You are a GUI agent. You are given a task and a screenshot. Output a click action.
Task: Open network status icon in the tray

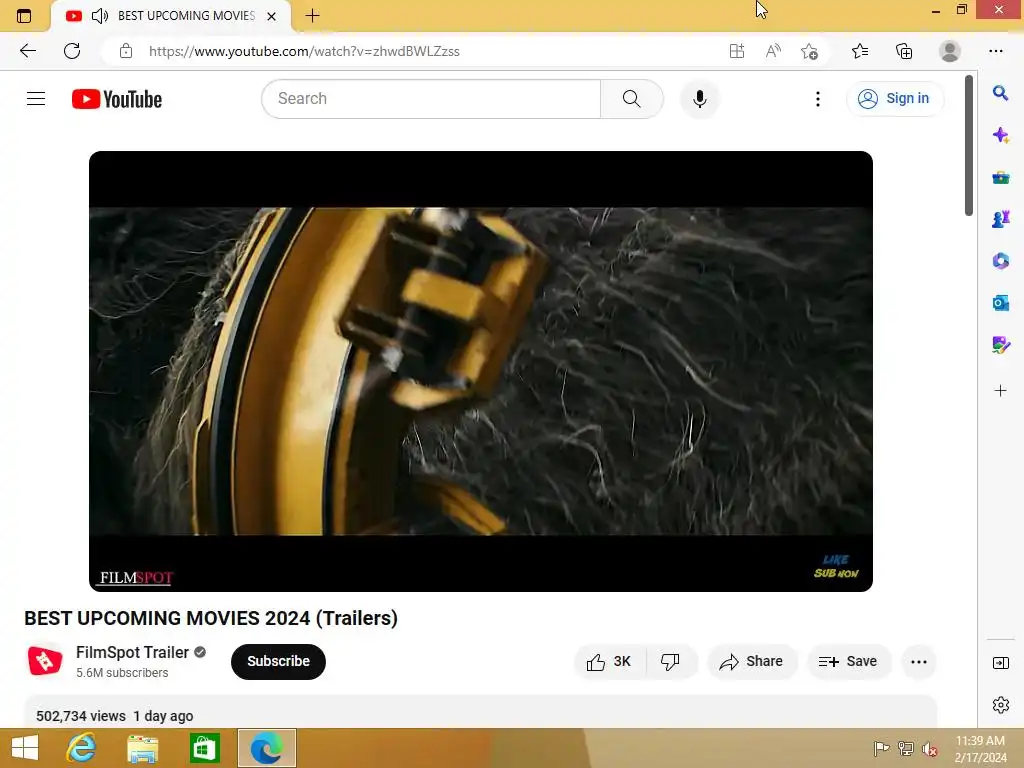click(x=906, y=748)
